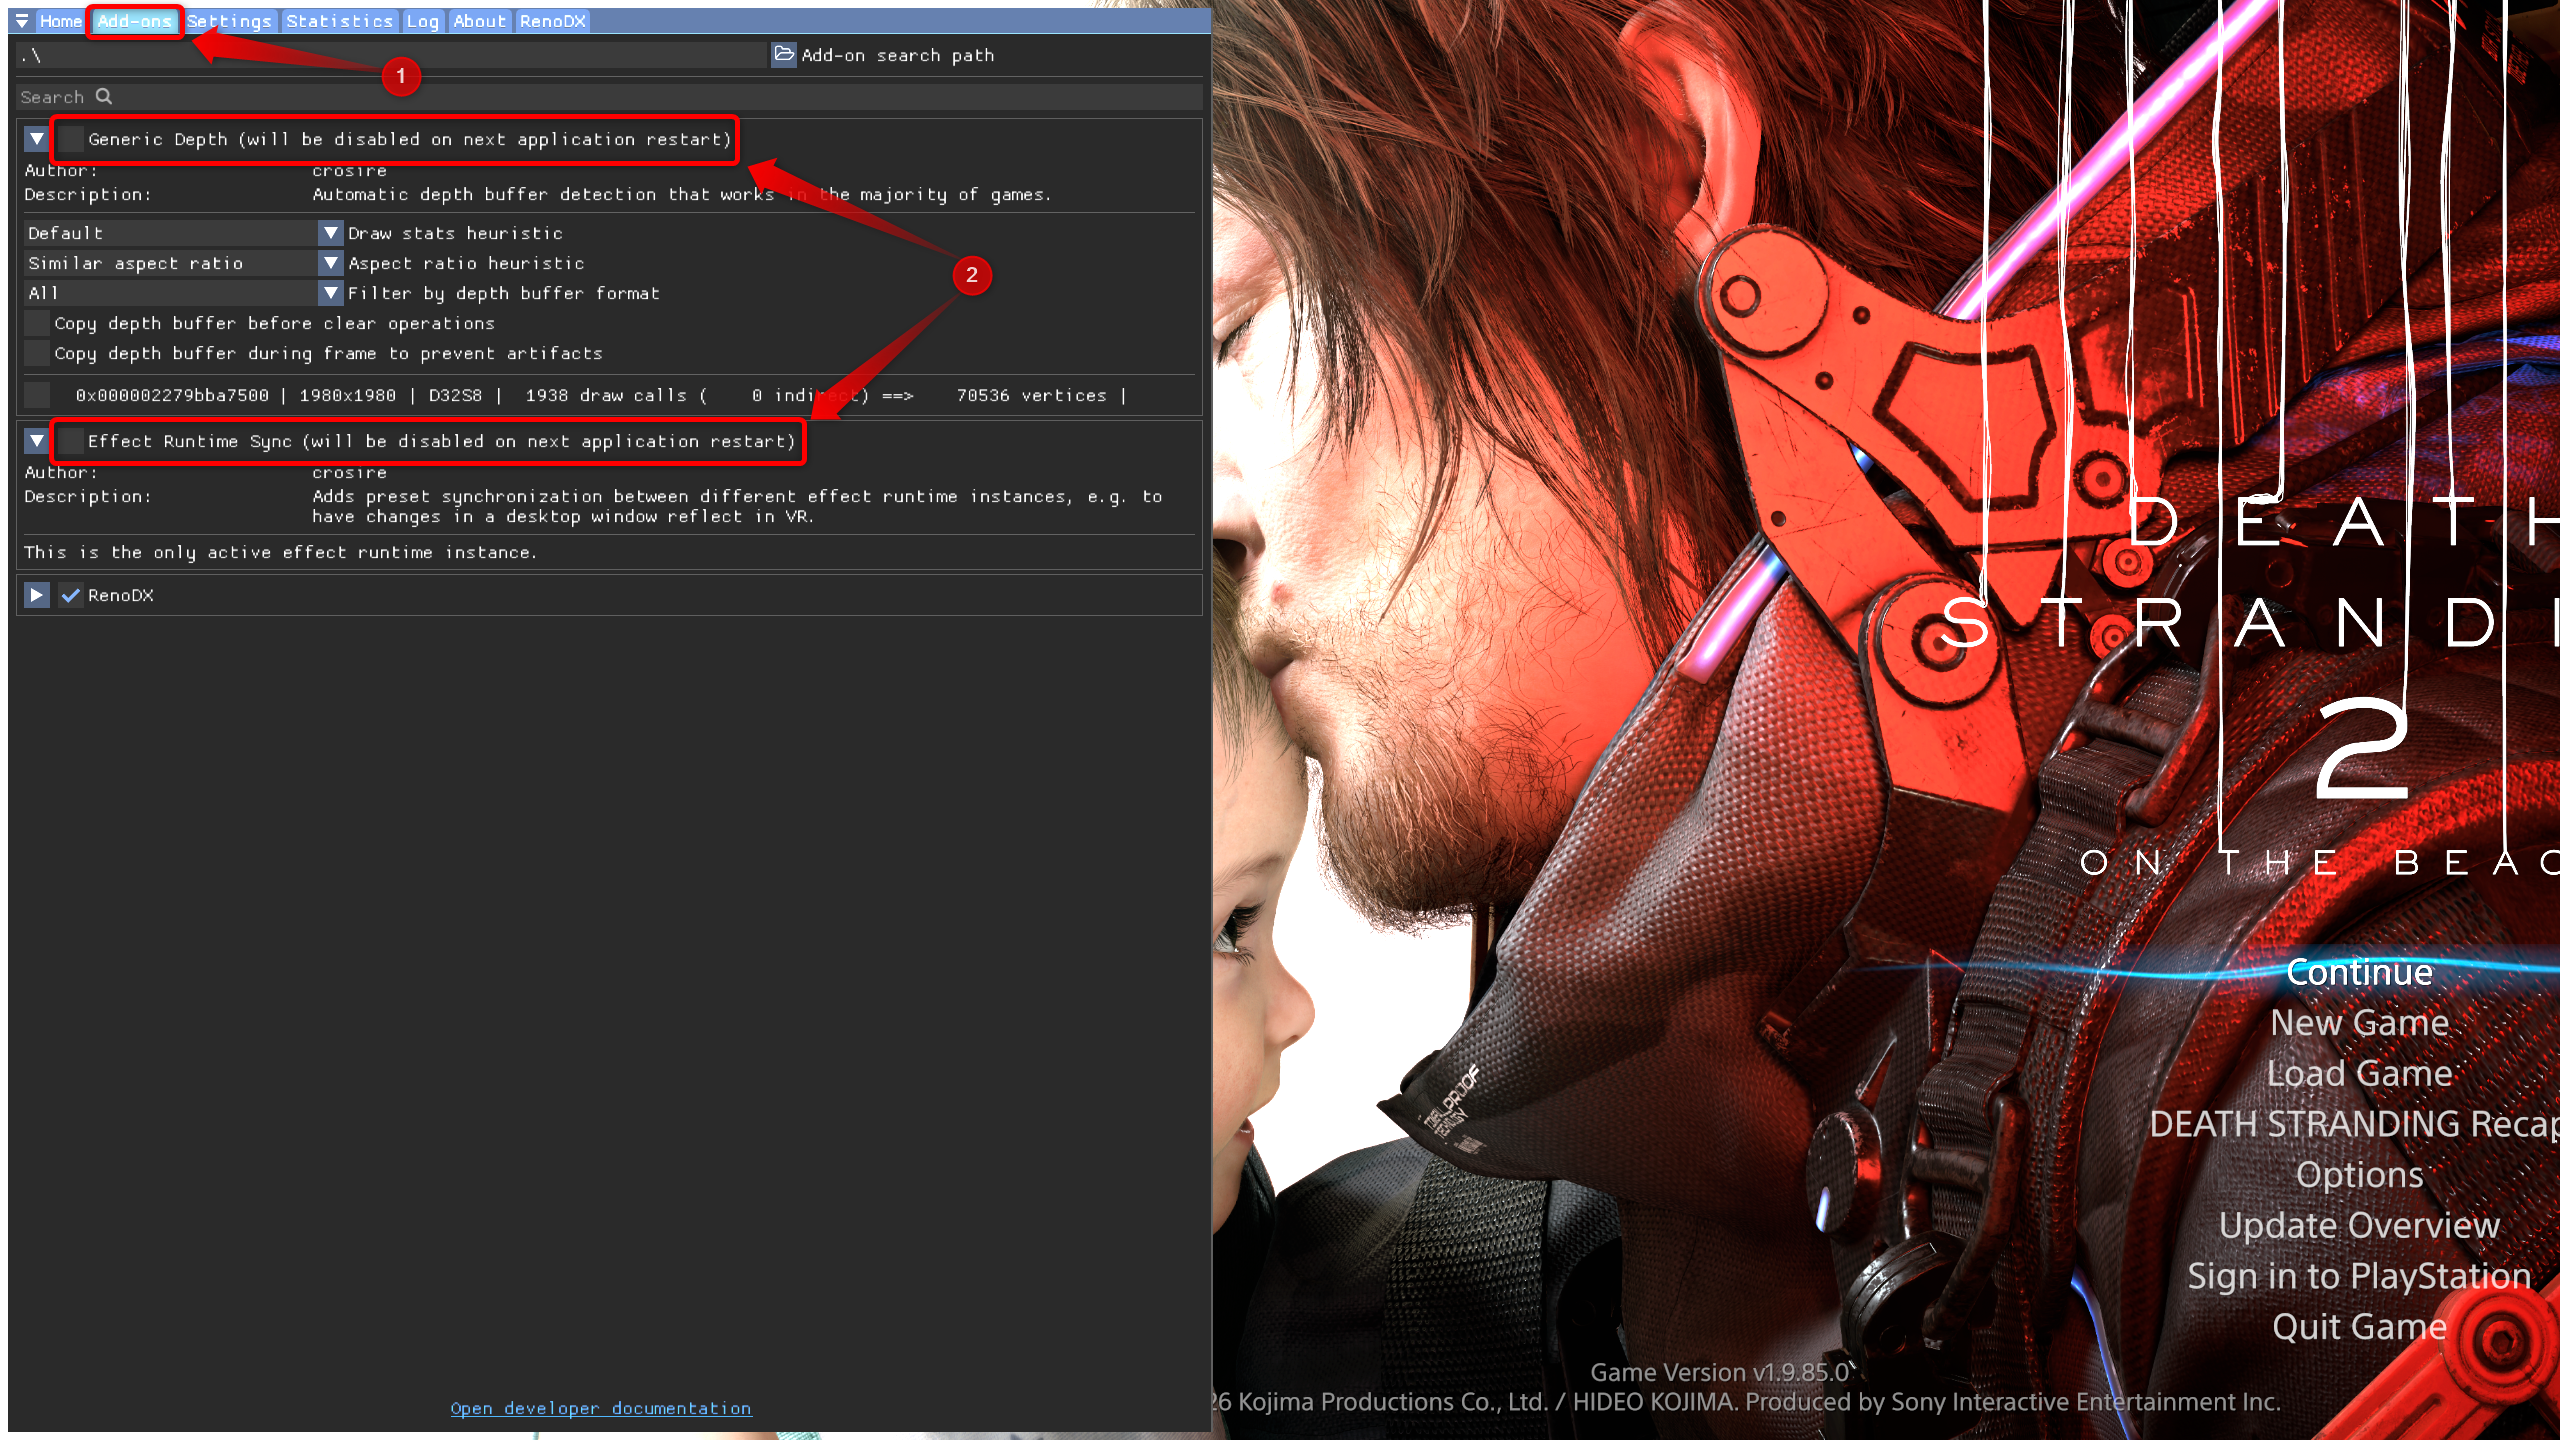Select Sign in to PlayStation entry
This screenshot has height=1440, width=2560.
(2359, 1276)
